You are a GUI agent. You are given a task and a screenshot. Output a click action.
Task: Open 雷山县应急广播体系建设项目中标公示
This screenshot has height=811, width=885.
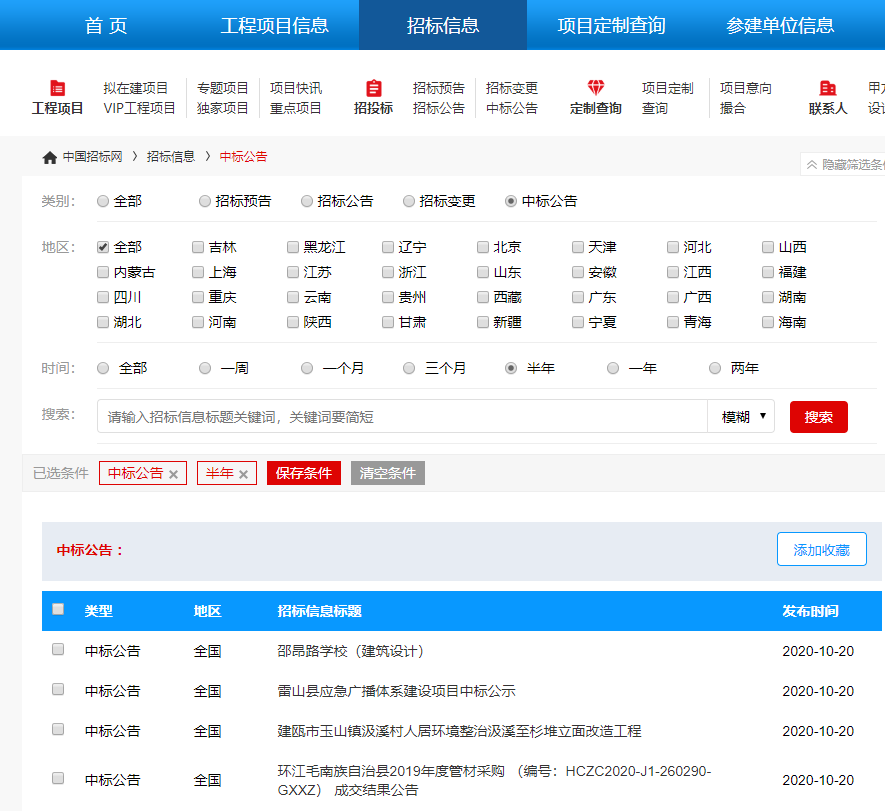point(396,691)
